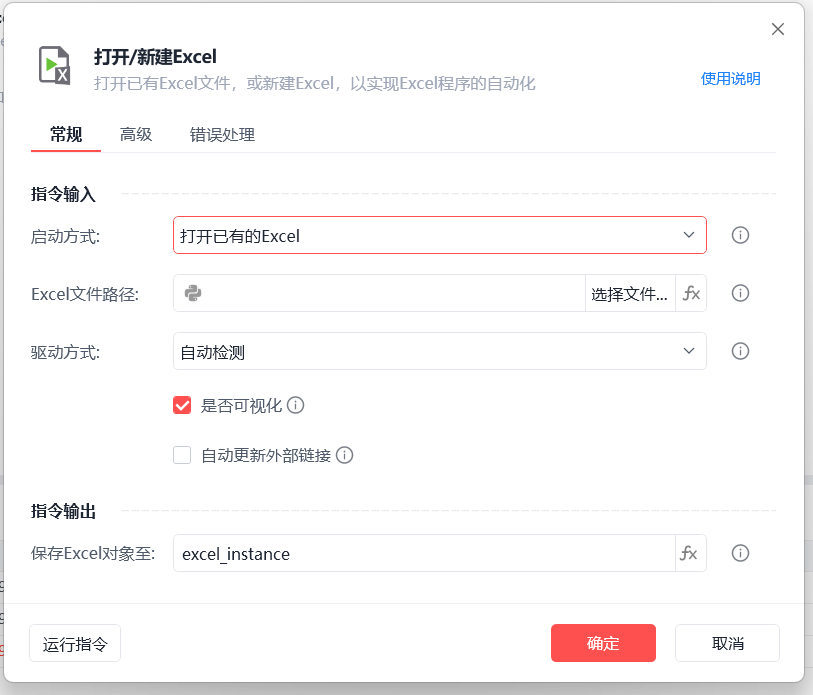This screenshot has height=695, width=813.
Task: Click the Excel app icon in header
Action: [x=54, y=65]
